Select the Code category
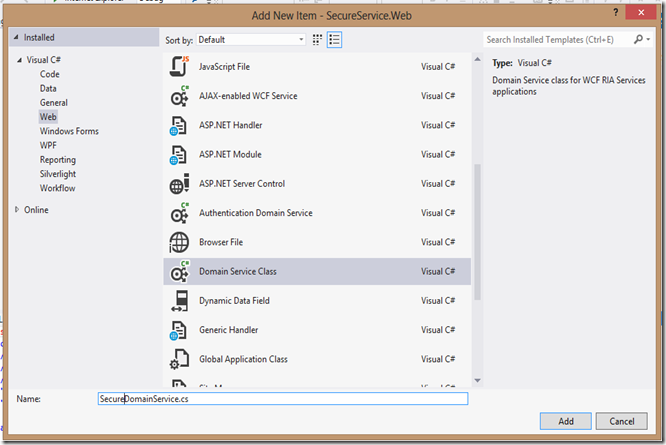 (x=50, y=74)
